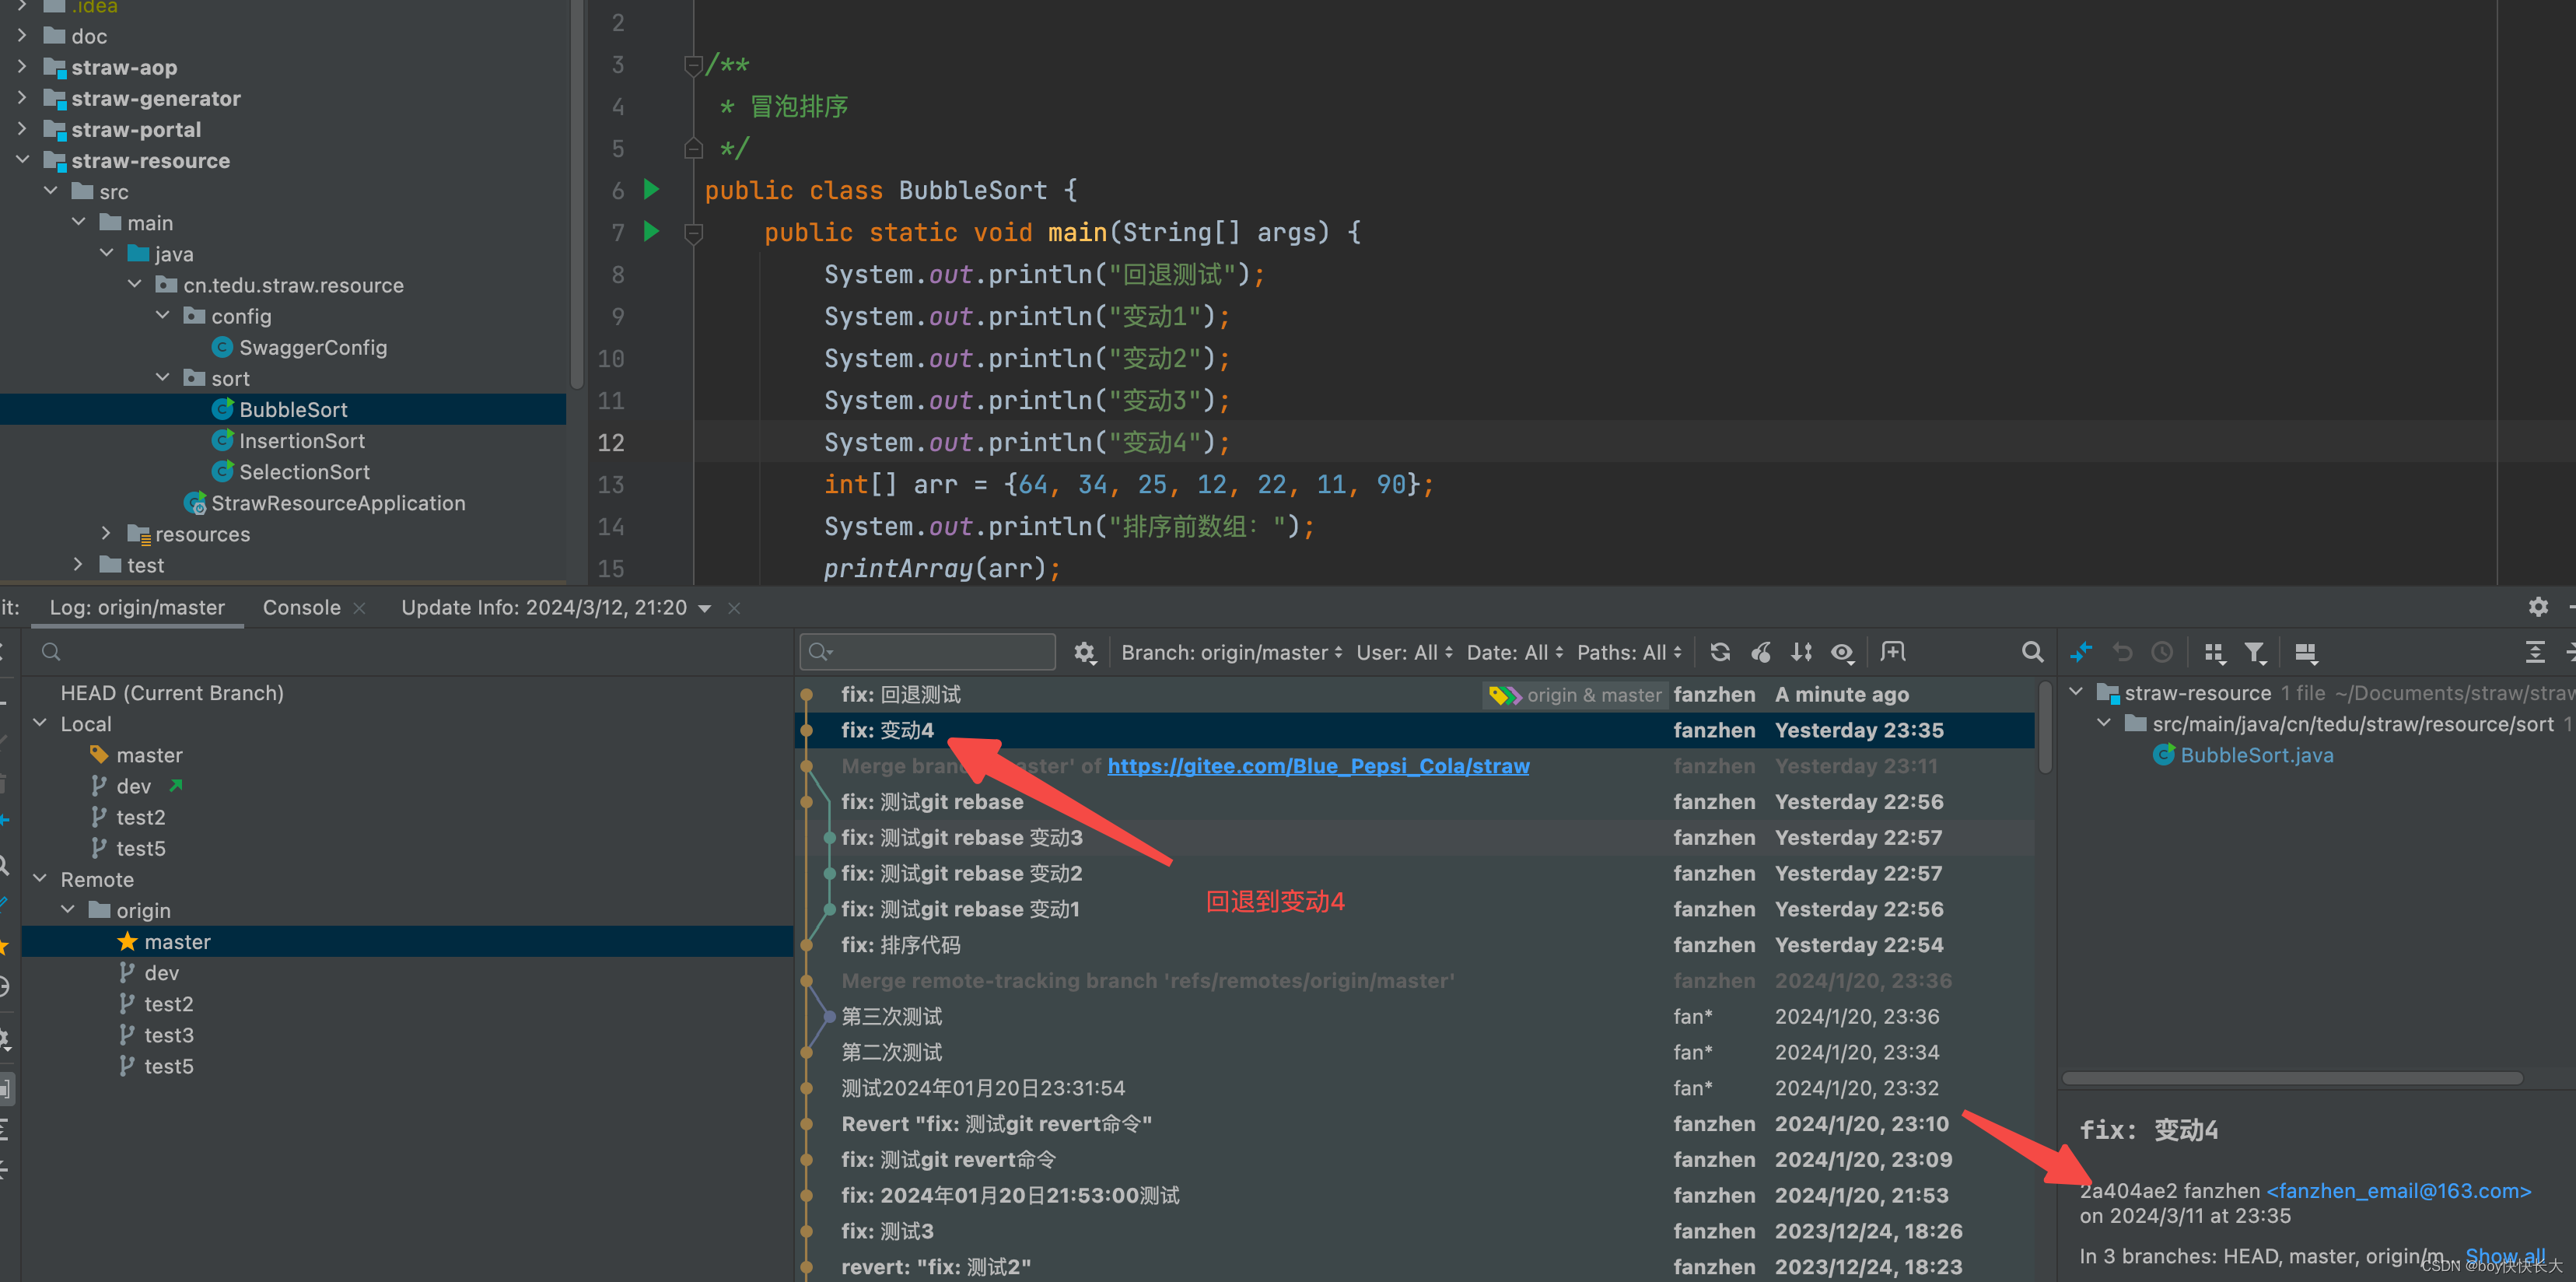Screen dimensions: 2576x1282
Task: Close the Console tab
Action: click(360, 608)
